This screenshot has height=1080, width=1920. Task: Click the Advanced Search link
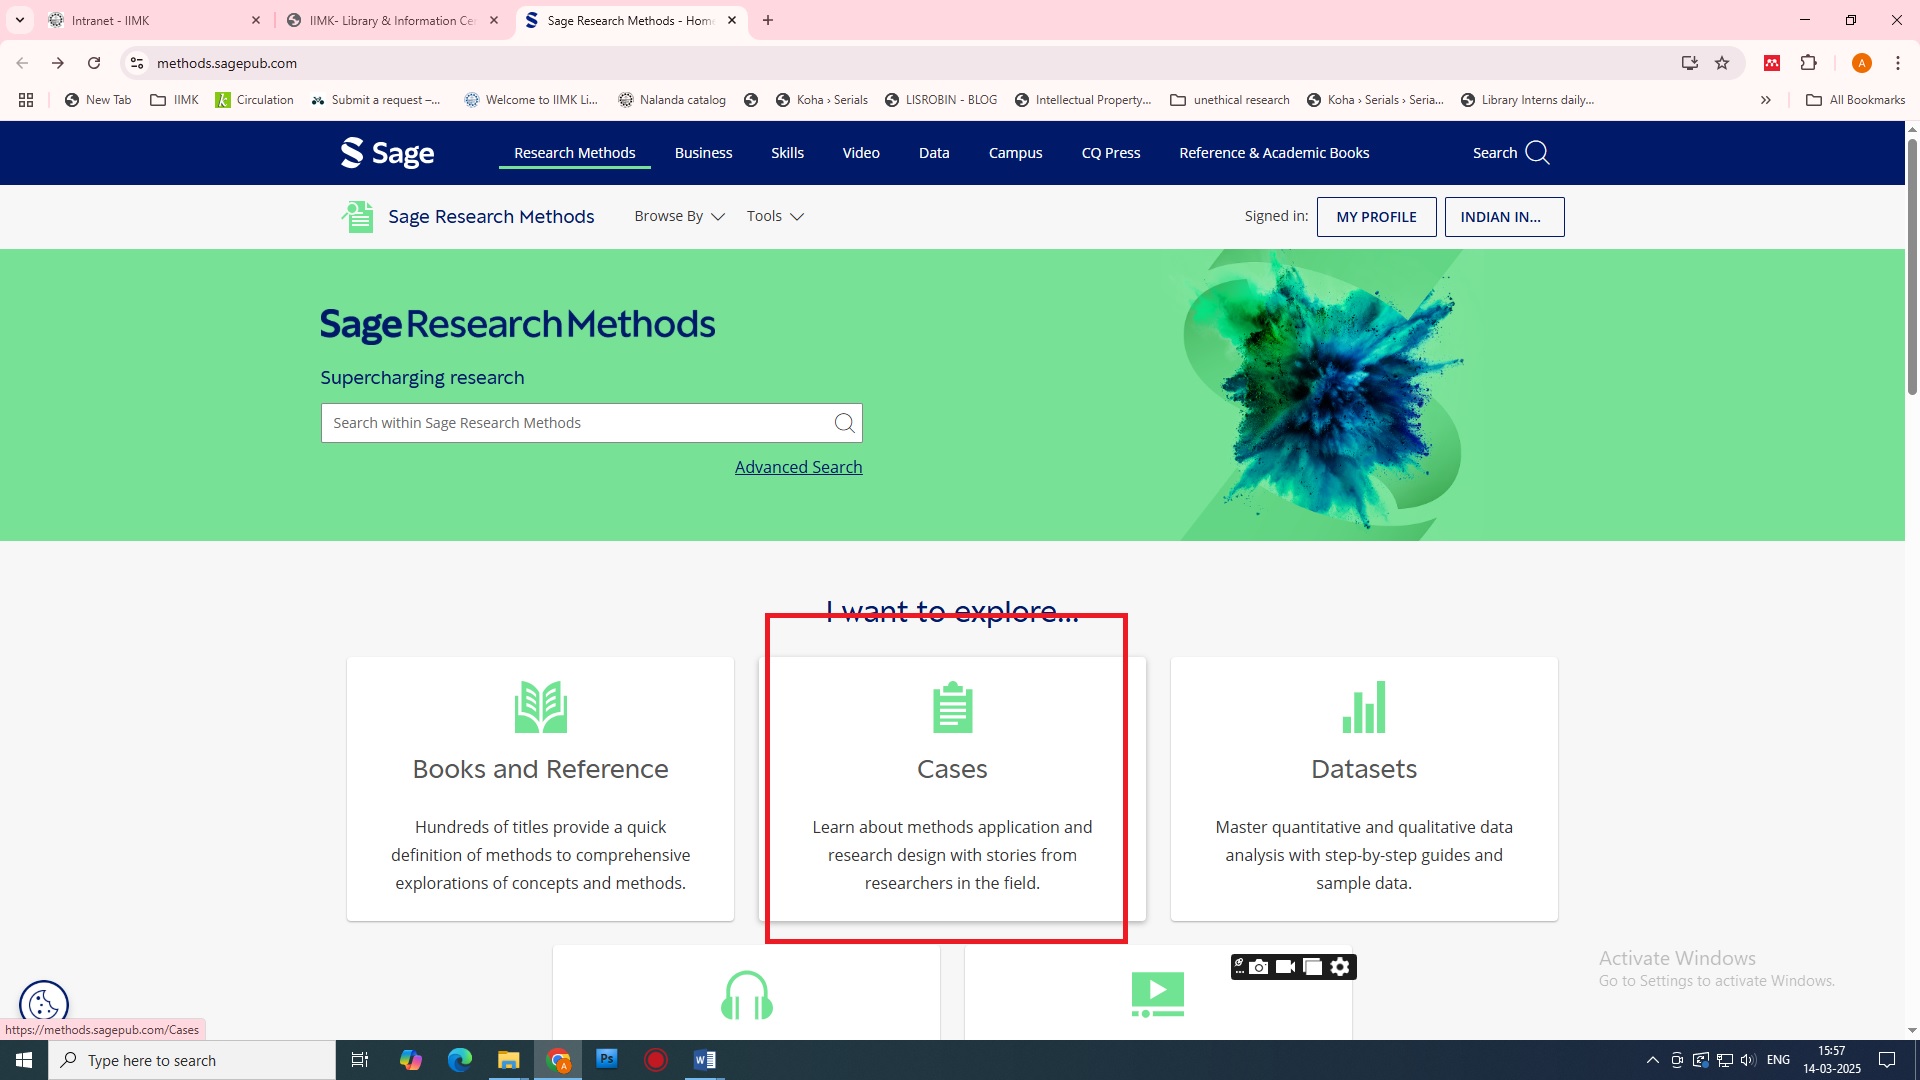(x=798, y=467)
